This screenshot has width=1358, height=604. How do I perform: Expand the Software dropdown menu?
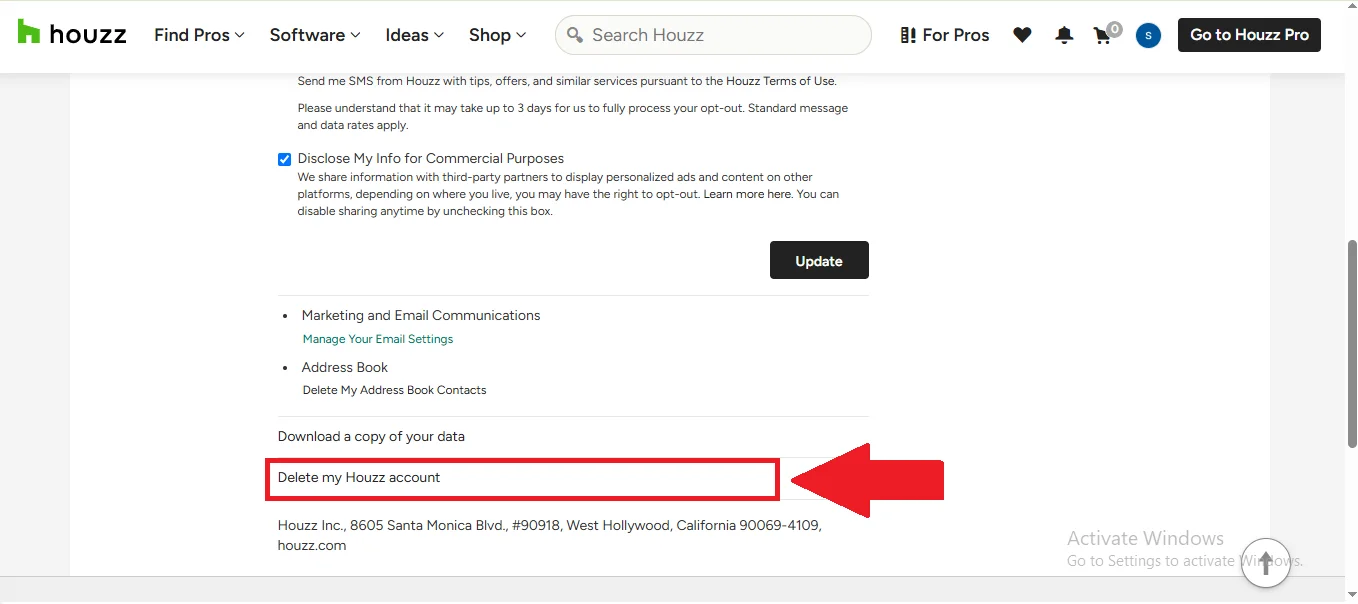(314, 35)
